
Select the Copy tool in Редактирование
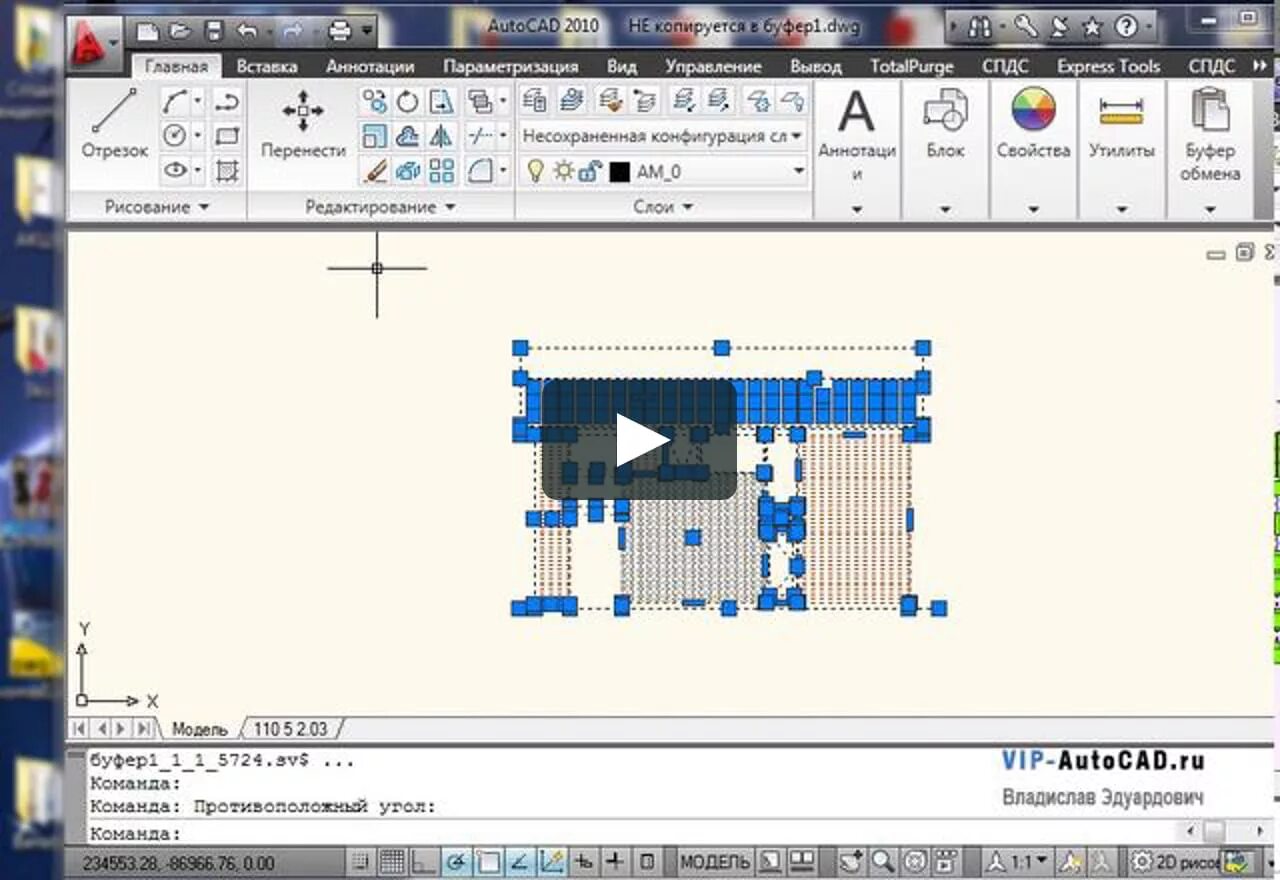[375, 101]
